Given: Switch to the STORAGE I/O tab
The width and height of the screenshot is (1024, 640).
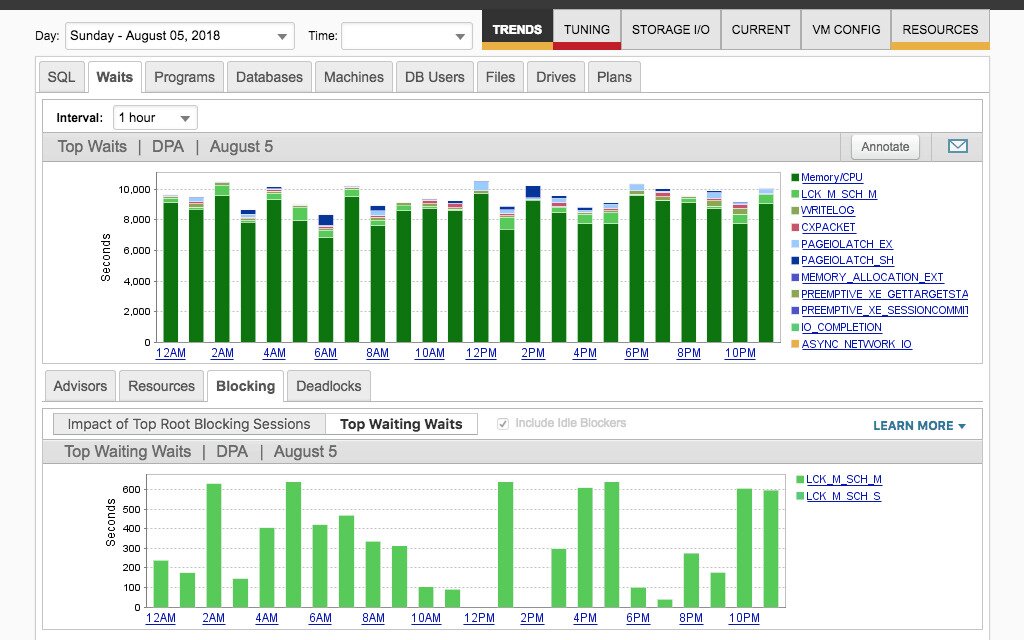Looking at the screenshot, I should pyautogui.click(x=671, y=29).
